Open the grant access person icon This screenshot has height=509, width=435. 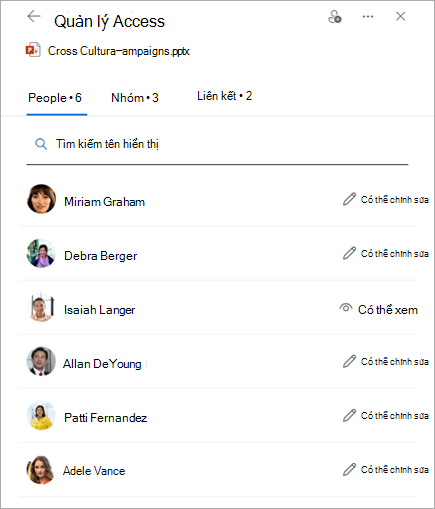tap(334, 17)
